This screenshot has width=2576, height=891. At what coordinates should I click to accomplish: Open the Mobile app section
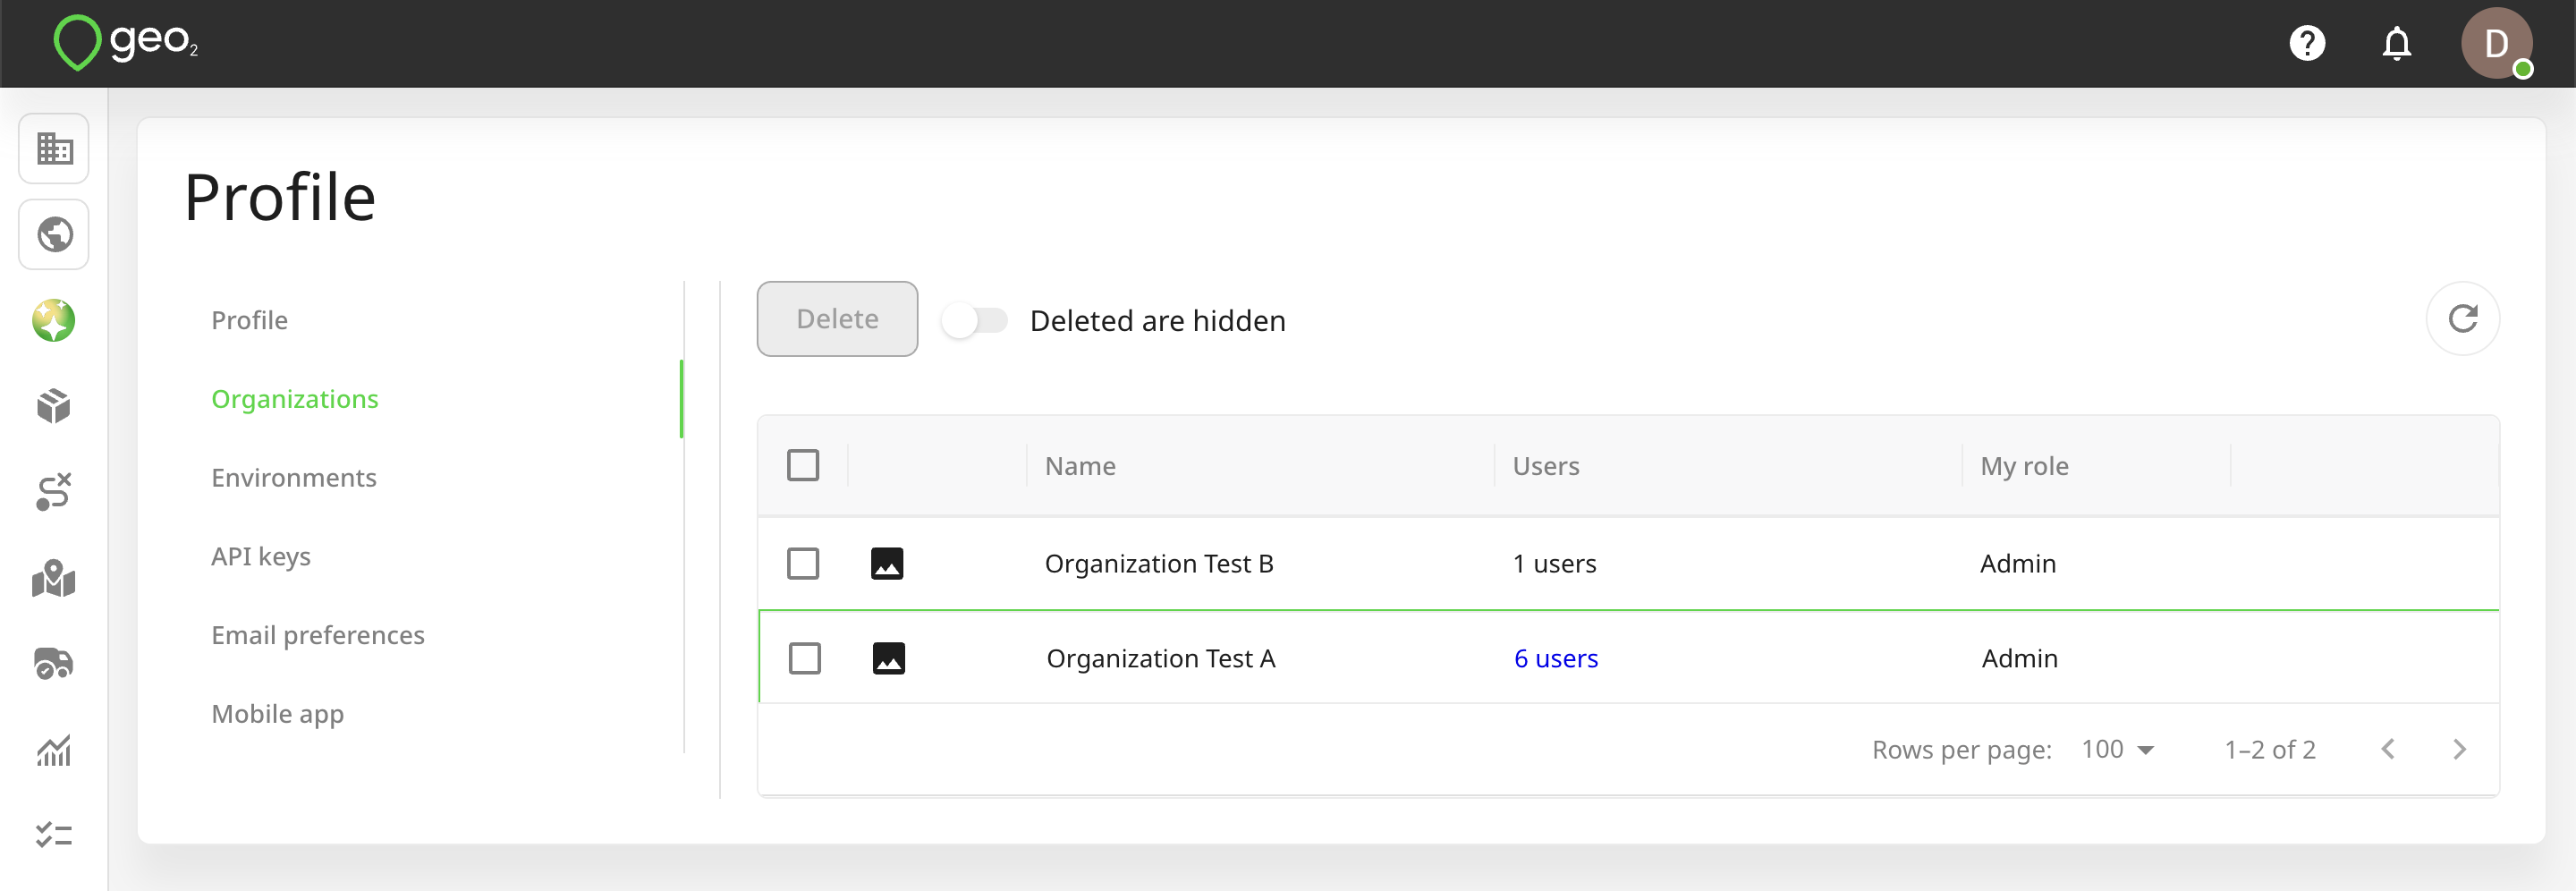278,714
